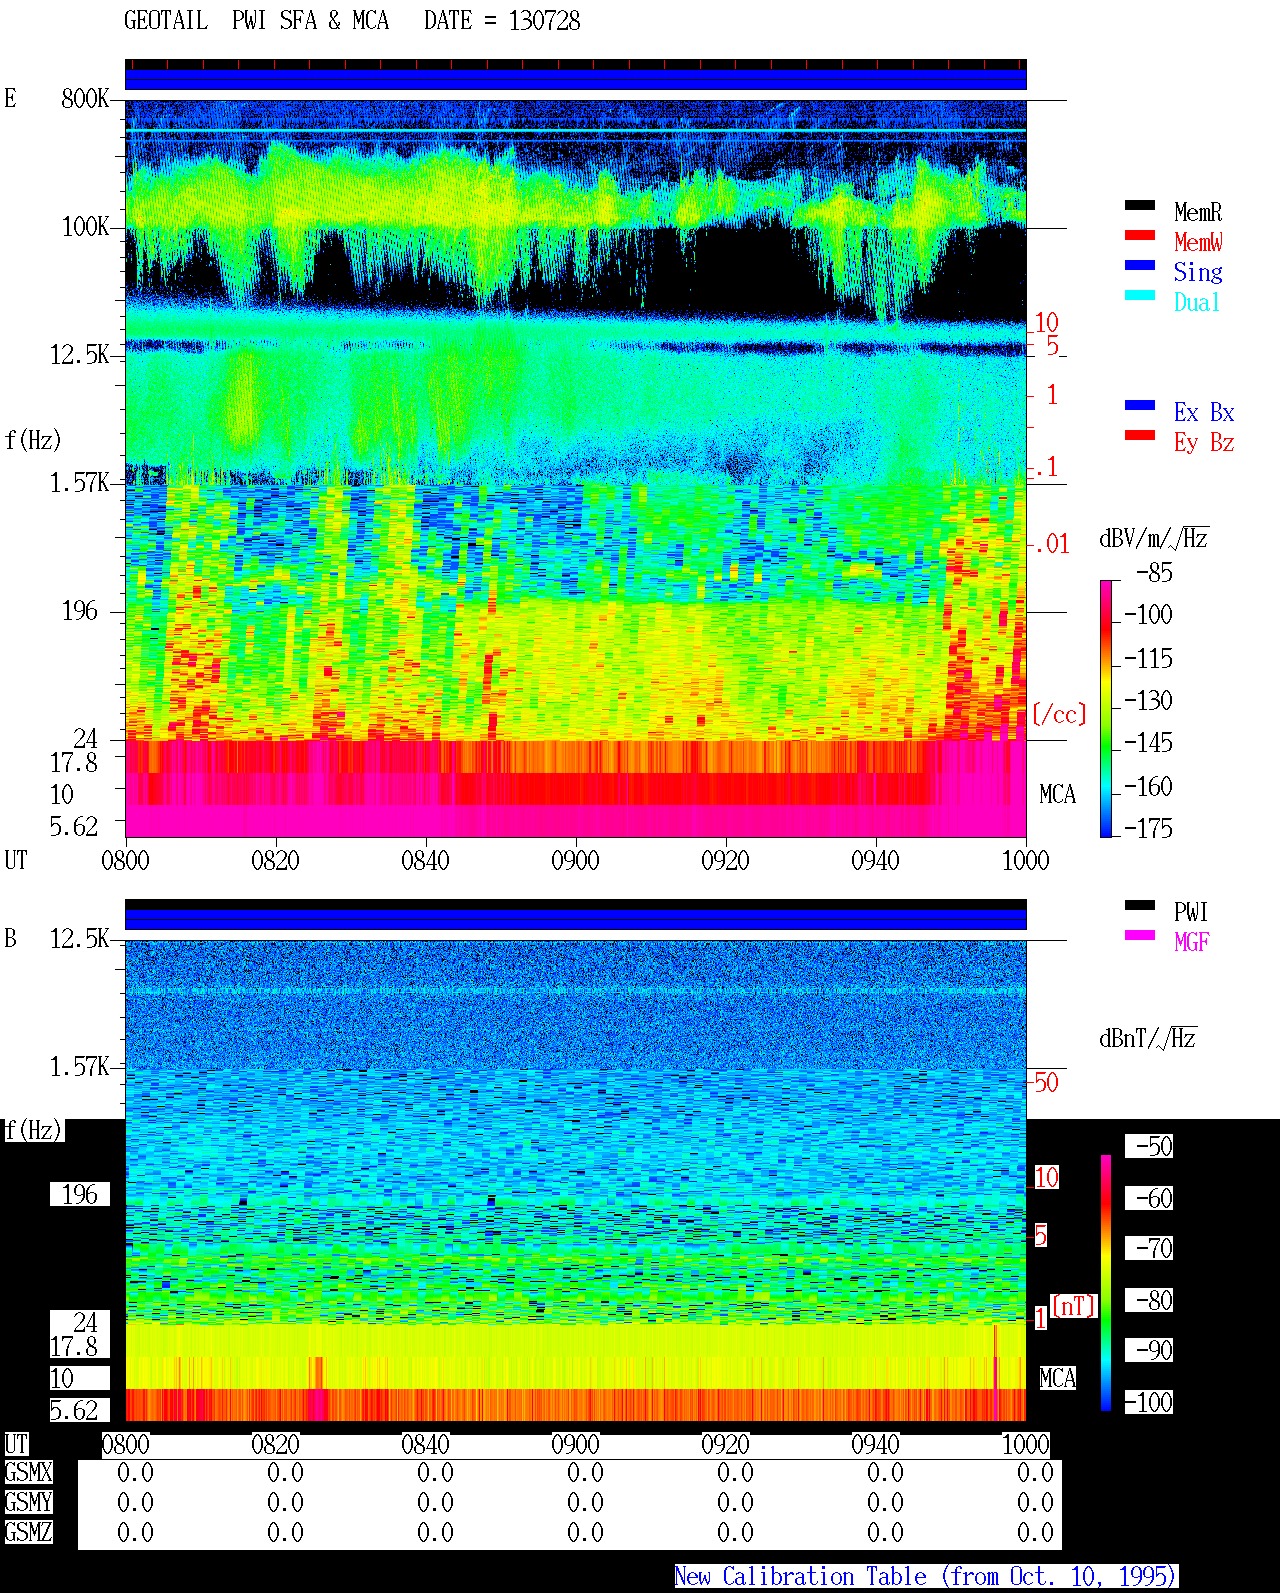This screenshot has height=1593, width=1280.
Task: Click the '100K' frequency axis label
Action: [x=85, y=227]
